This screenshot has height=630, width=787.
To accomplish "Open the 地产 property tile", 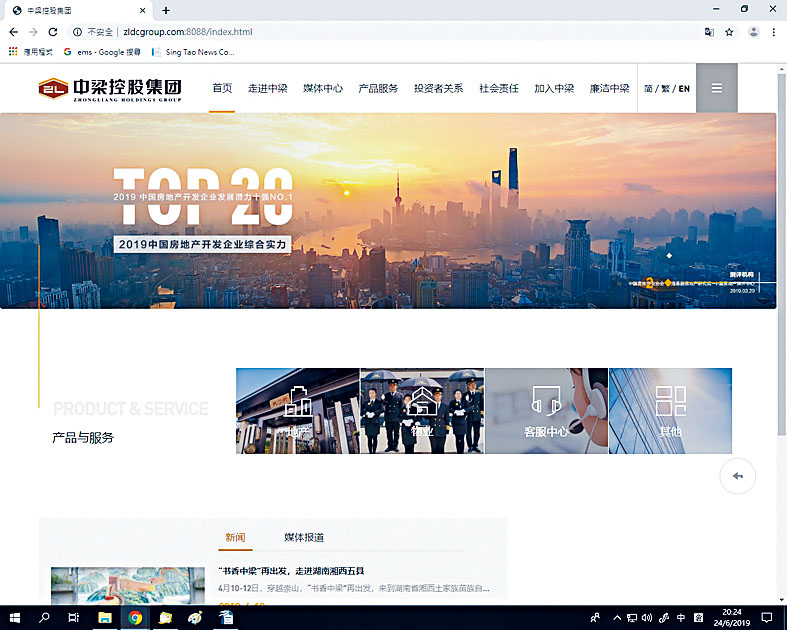I will [298, 411].
